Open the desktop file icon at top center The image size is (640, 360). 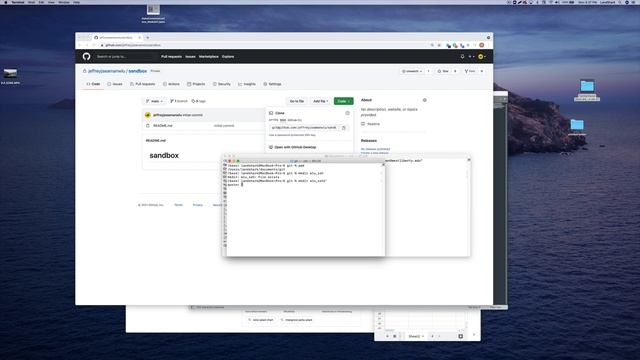[153, 9]
